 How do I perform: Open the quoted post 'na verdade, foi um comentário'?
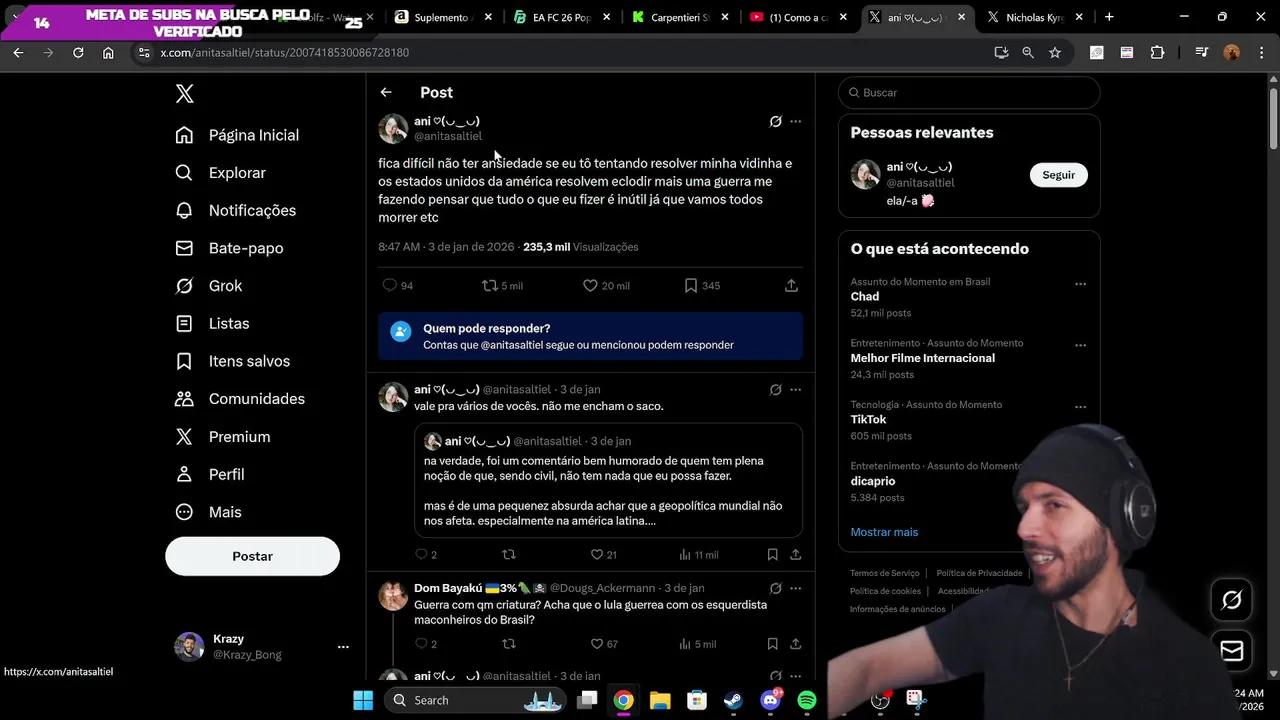pos(609,480)
